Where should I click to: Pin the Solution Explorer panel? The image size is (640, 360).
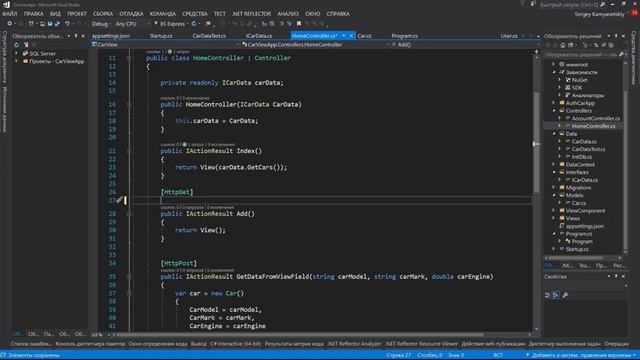[616, 36]
